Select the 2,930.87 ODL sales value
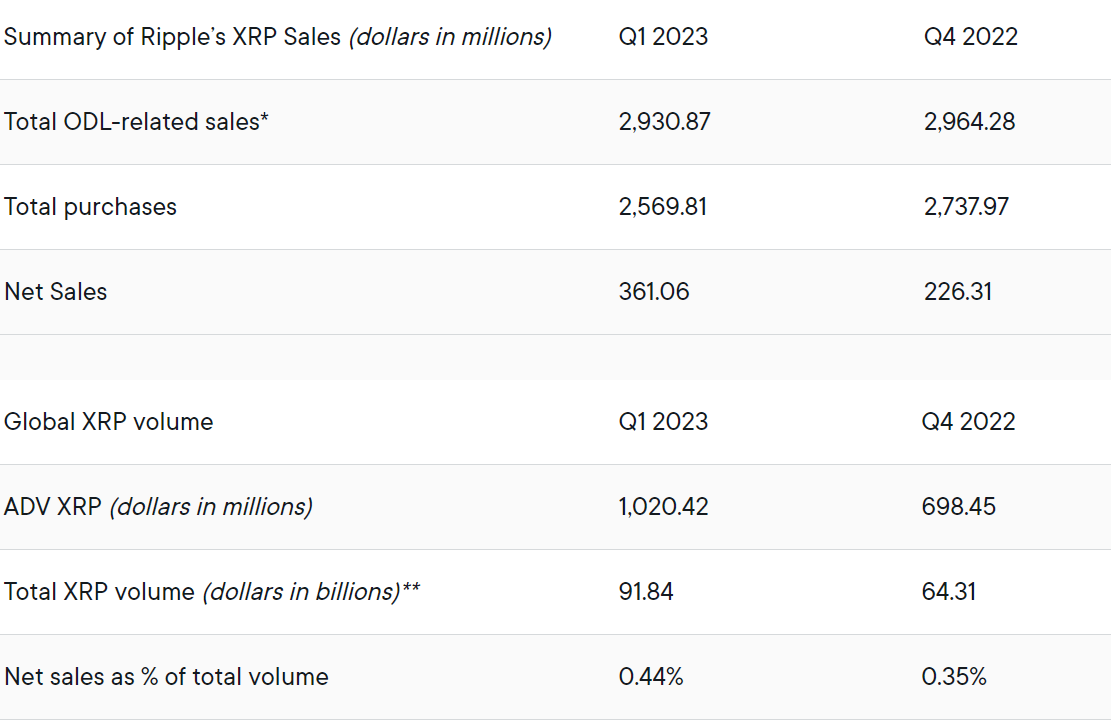 tap(664, 122)
